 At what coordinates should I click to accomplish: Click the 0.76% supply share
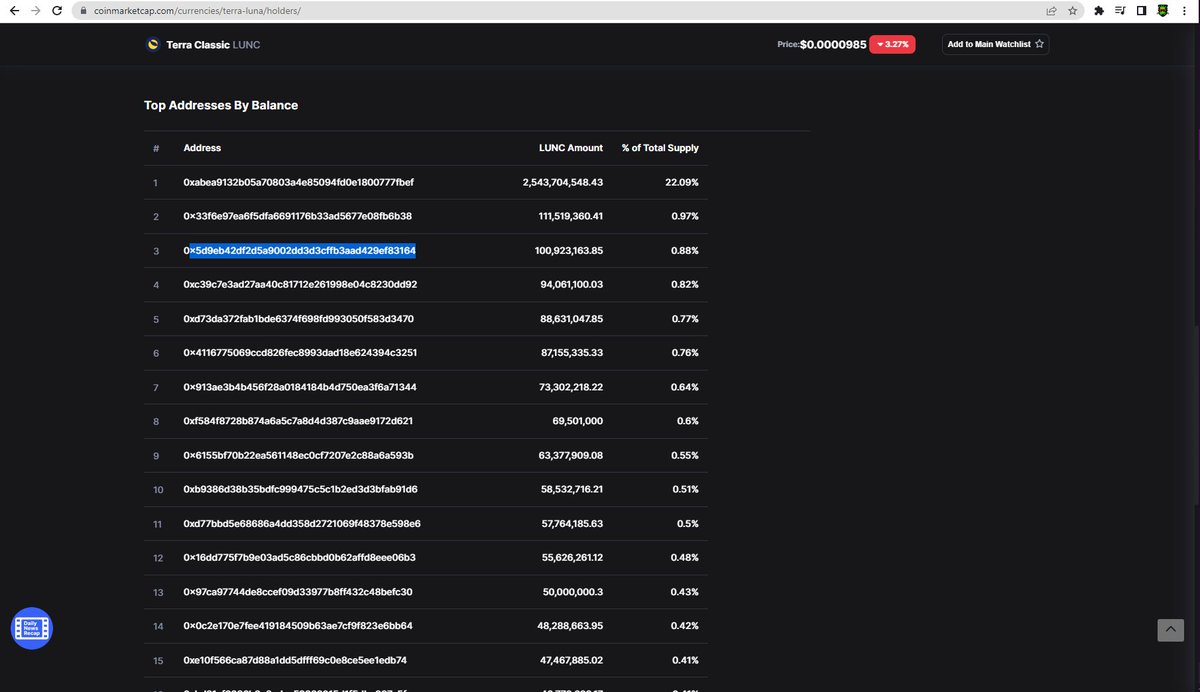coord(685,353)
